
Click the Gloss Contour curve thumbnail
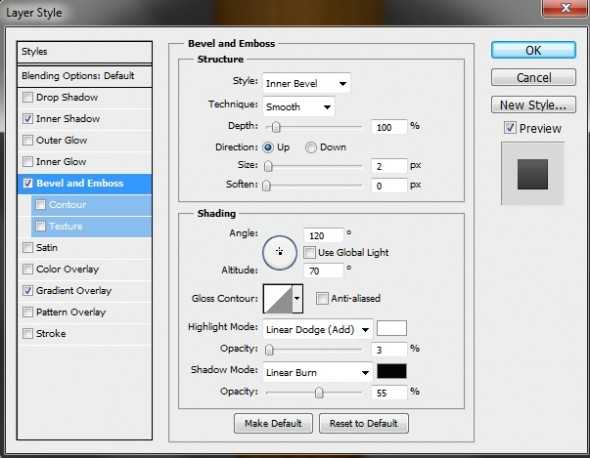(278, 298)
